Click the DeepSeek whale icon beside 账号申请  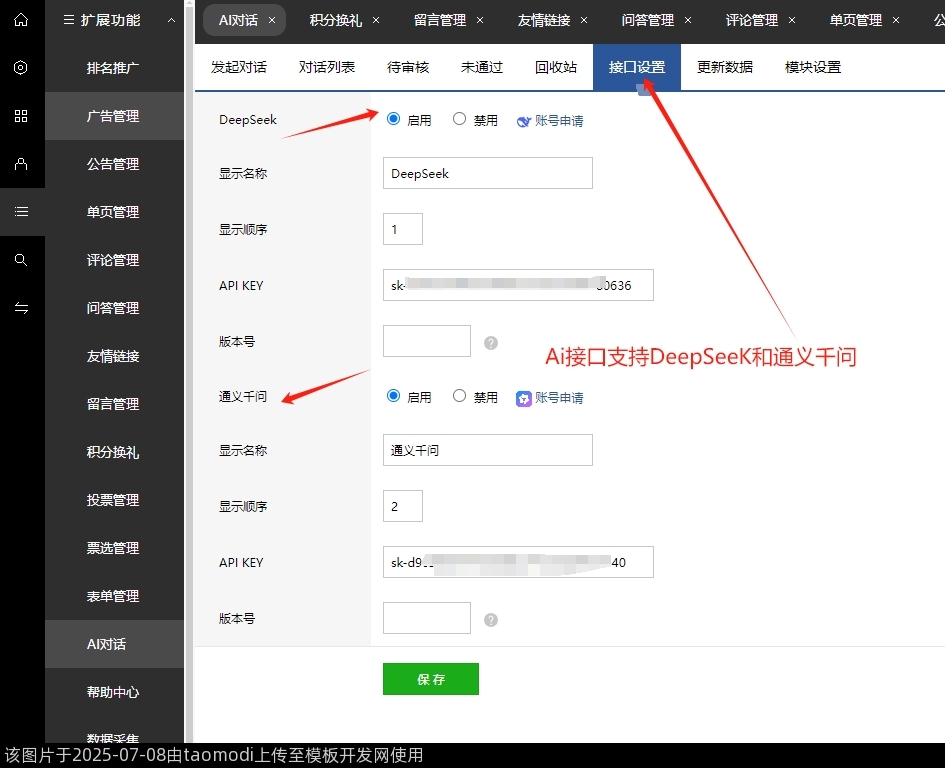pos(523,119)
